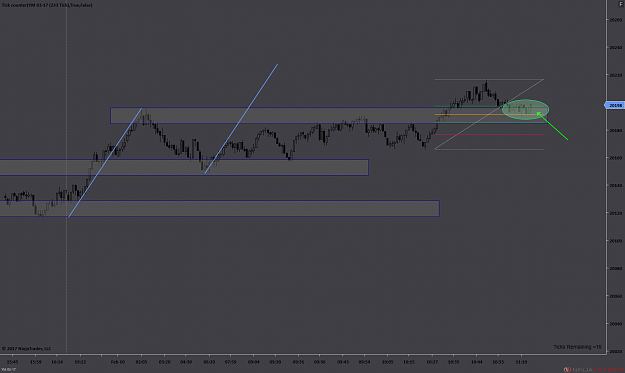
Task: Click the 2017 NinjaTrader copyright text
Action: 26,348
